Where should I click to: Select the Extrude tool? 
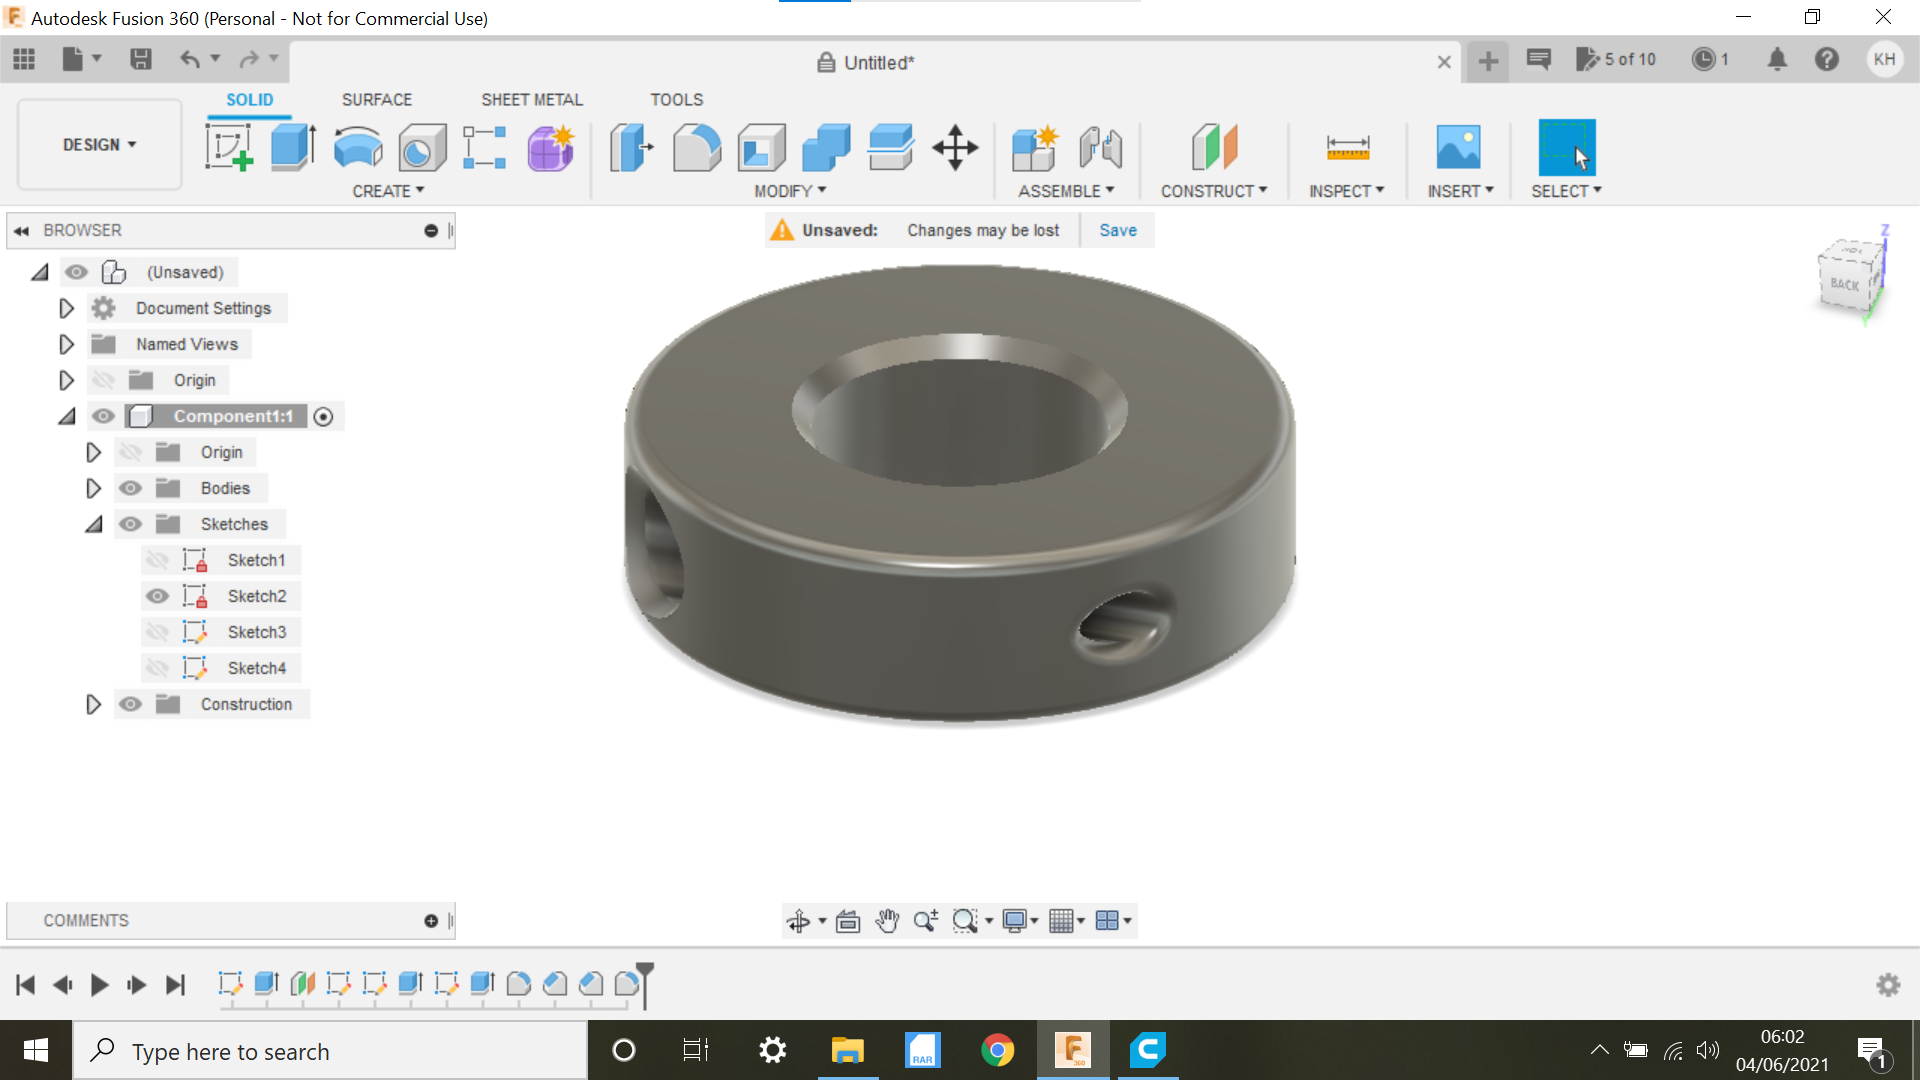(x=293, y=146)
